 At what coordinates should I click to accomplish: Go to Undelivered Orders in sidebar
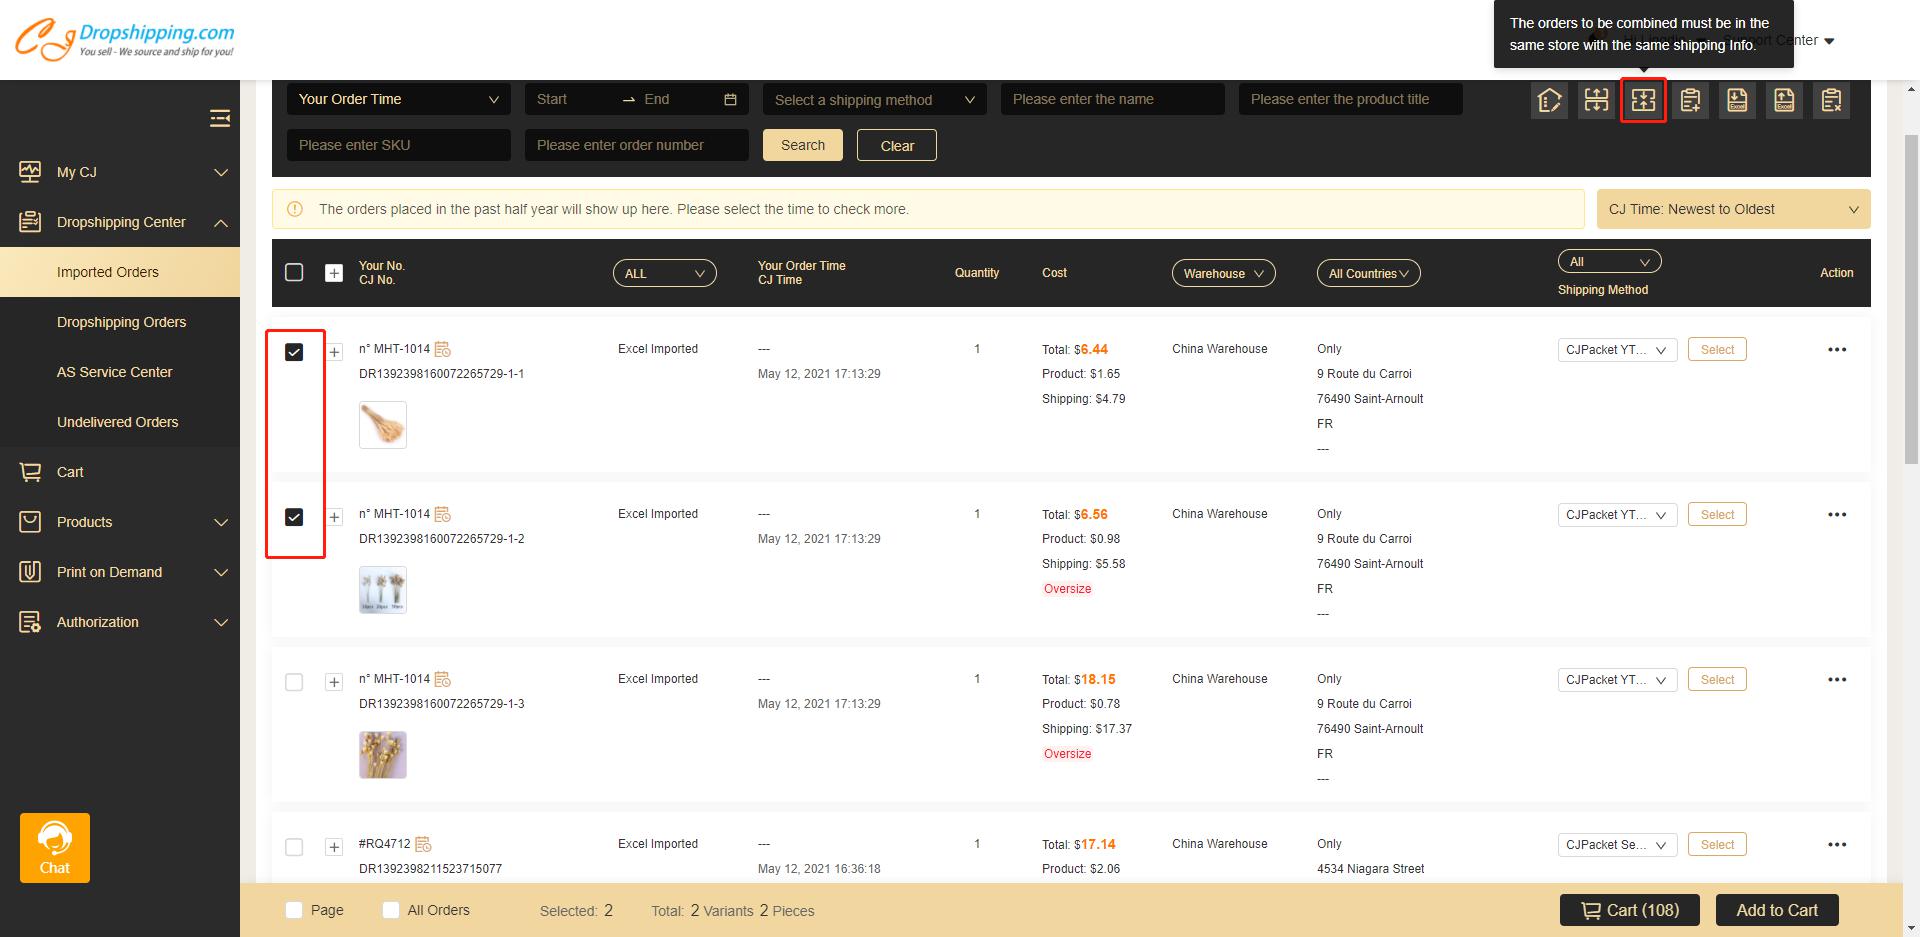coord(117,422)
